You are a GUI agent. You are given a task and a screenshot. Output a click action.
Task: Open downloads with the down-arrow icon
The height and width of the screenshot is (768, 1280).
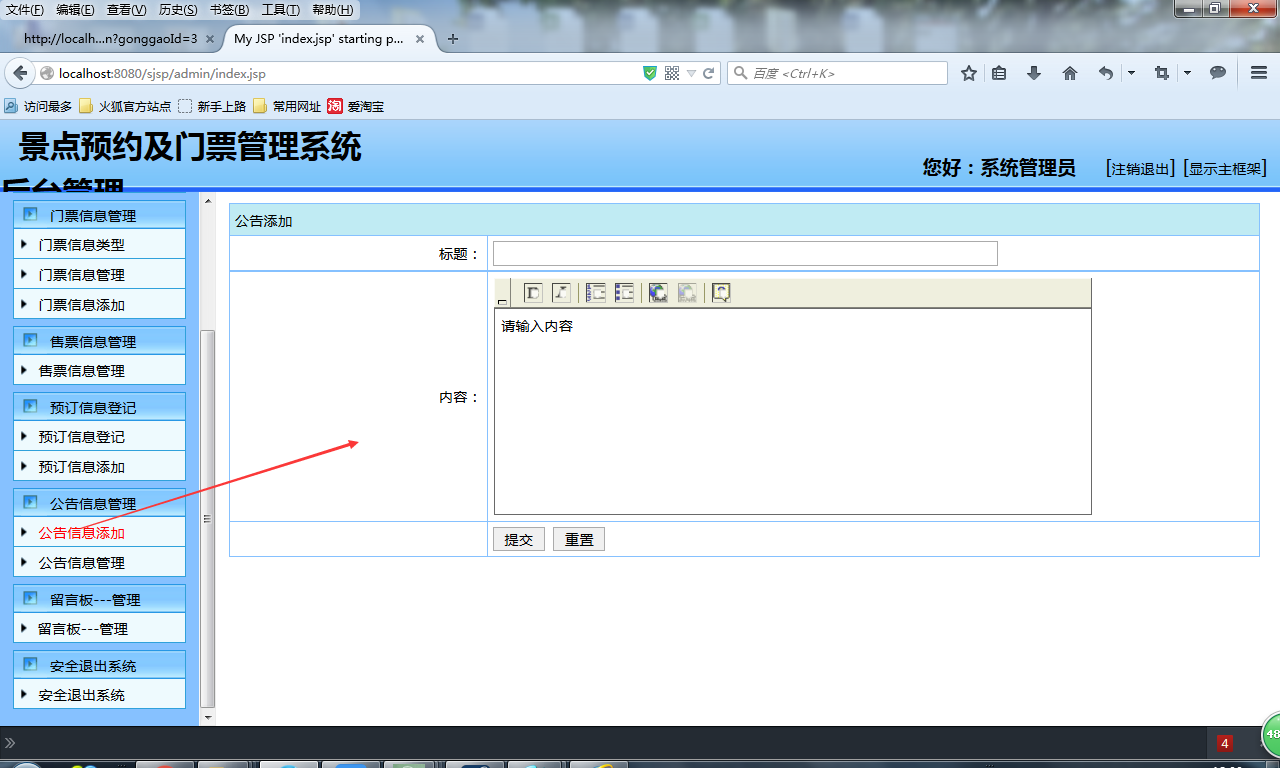(1034, 73)
